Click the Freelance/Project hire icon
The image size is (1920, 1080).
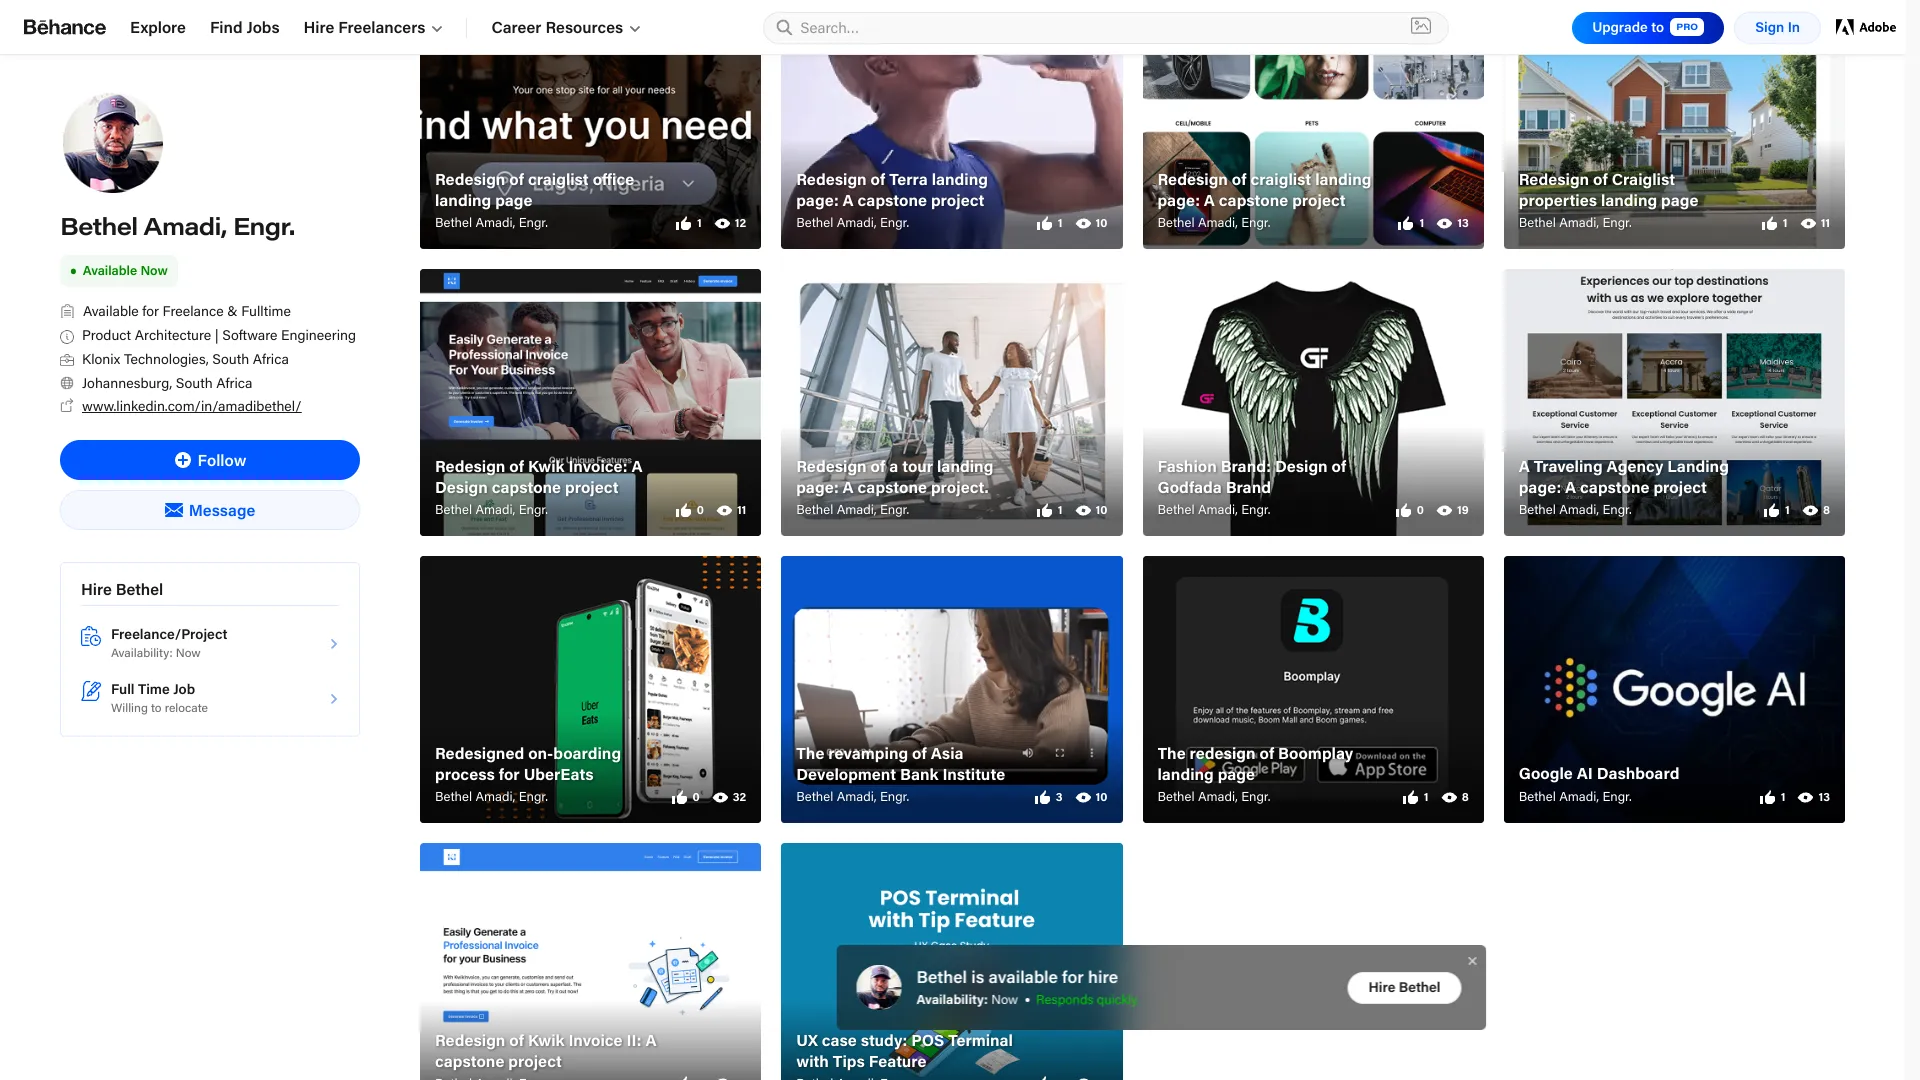pos(91,637)
